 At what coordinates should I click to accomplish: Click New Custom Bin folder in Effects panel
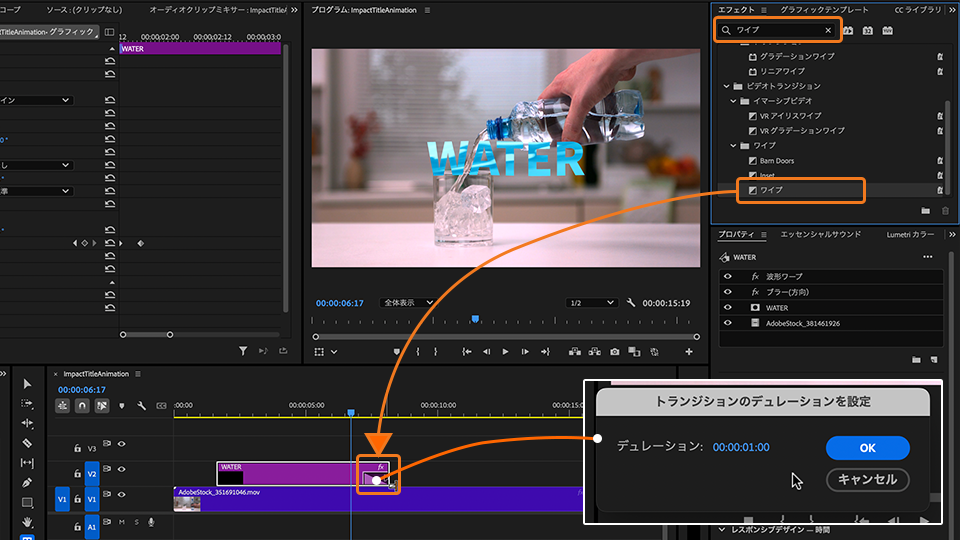925,211
